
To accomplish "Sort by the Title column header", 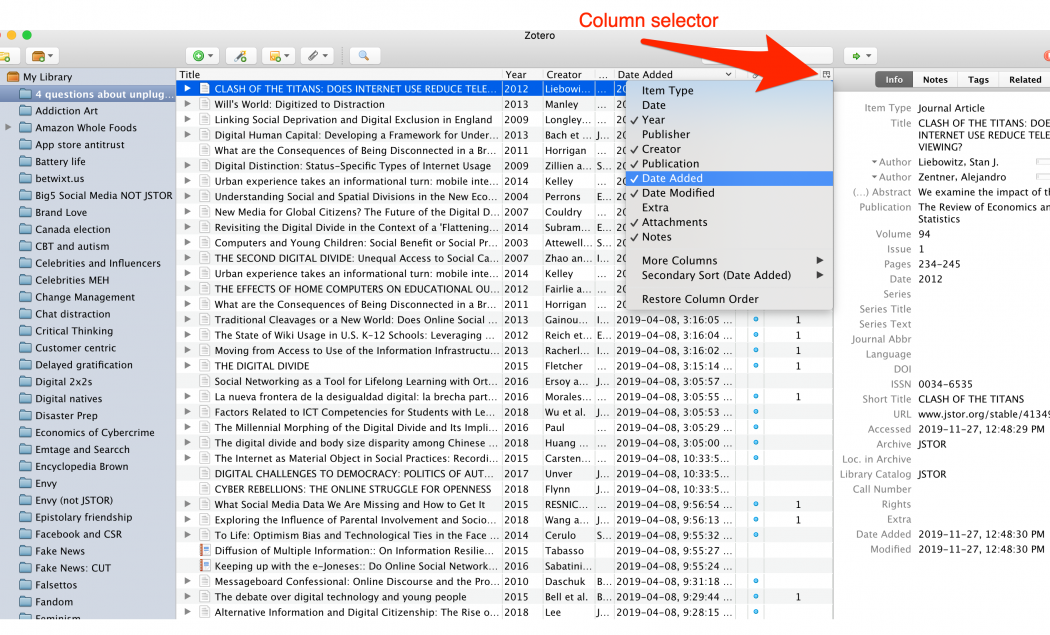I will pos(340,74).
